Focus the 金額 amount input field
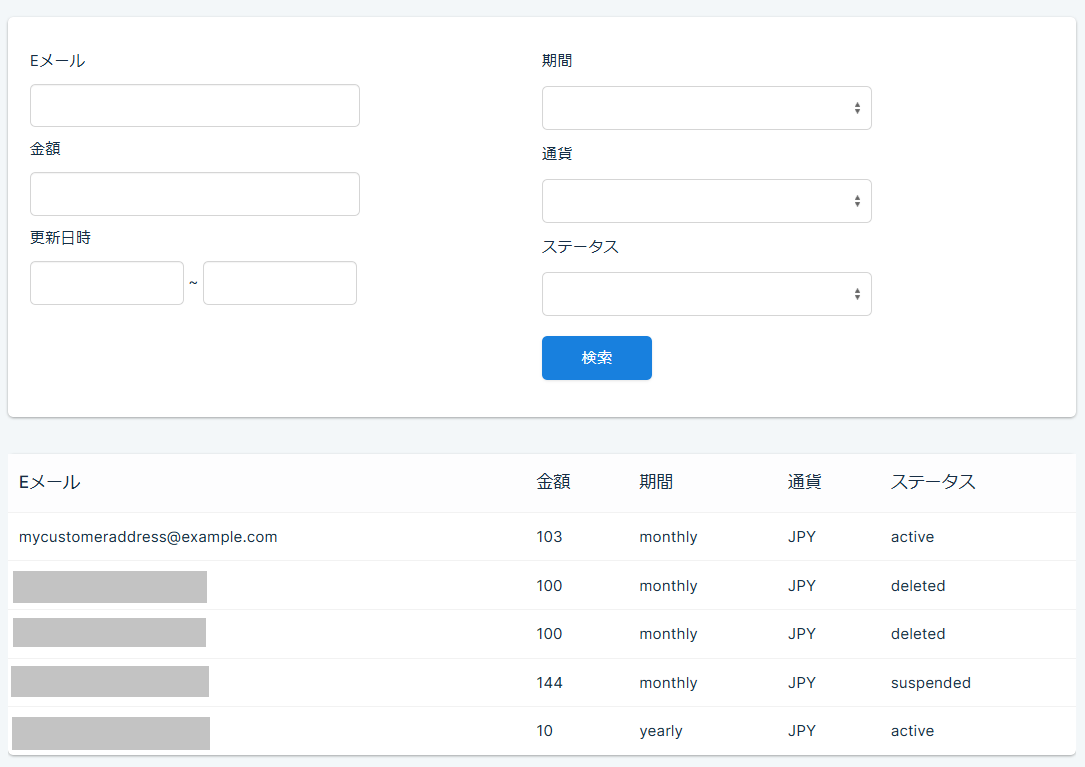This screenshot has width=1085, height=767. tap(194, 194)
